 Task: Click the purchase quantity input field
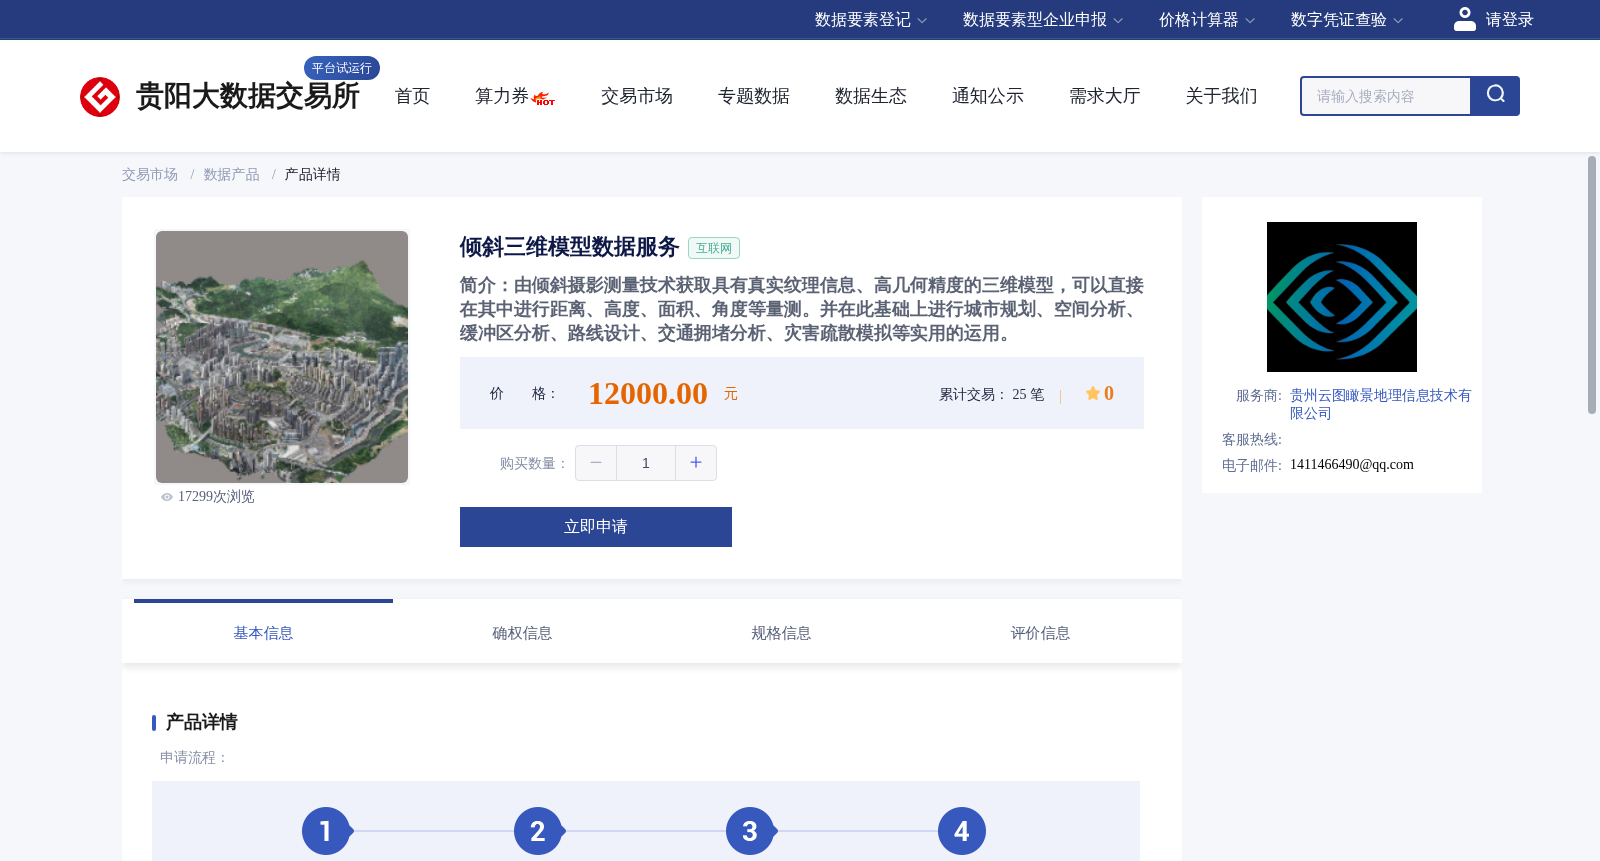pos(646,463)
